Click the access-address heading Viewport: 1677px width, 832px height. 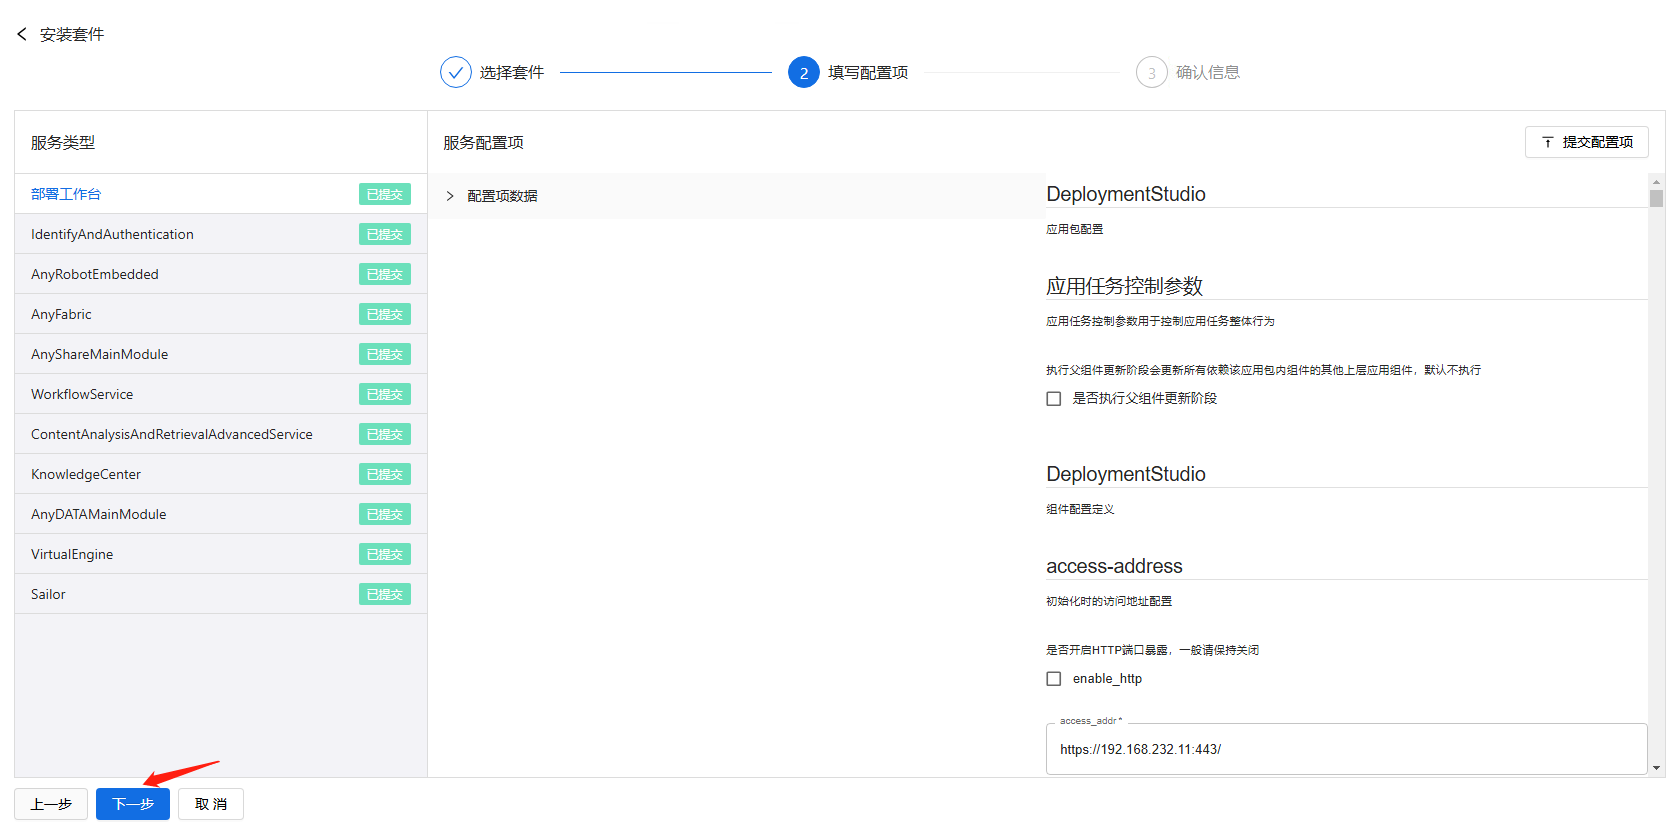click(x=1114, y=566)
